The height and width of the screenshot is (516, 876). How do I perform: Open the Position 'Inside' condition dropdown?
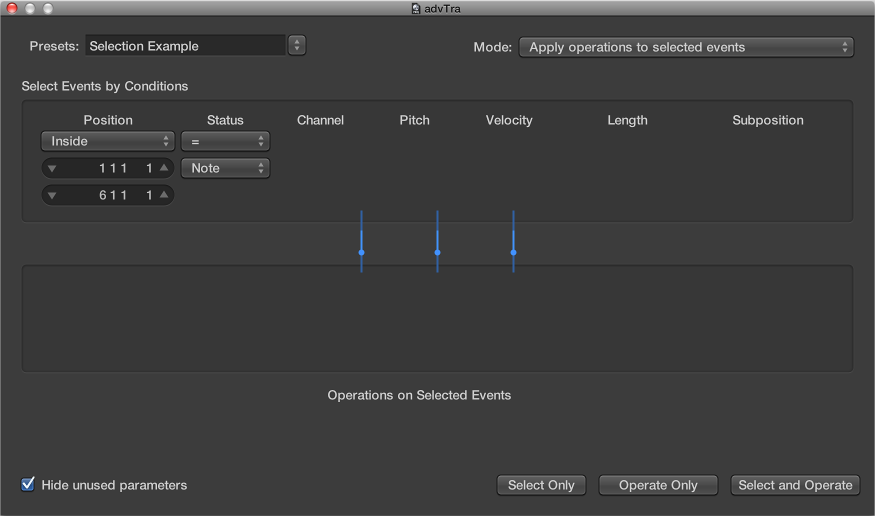[108, 141]
